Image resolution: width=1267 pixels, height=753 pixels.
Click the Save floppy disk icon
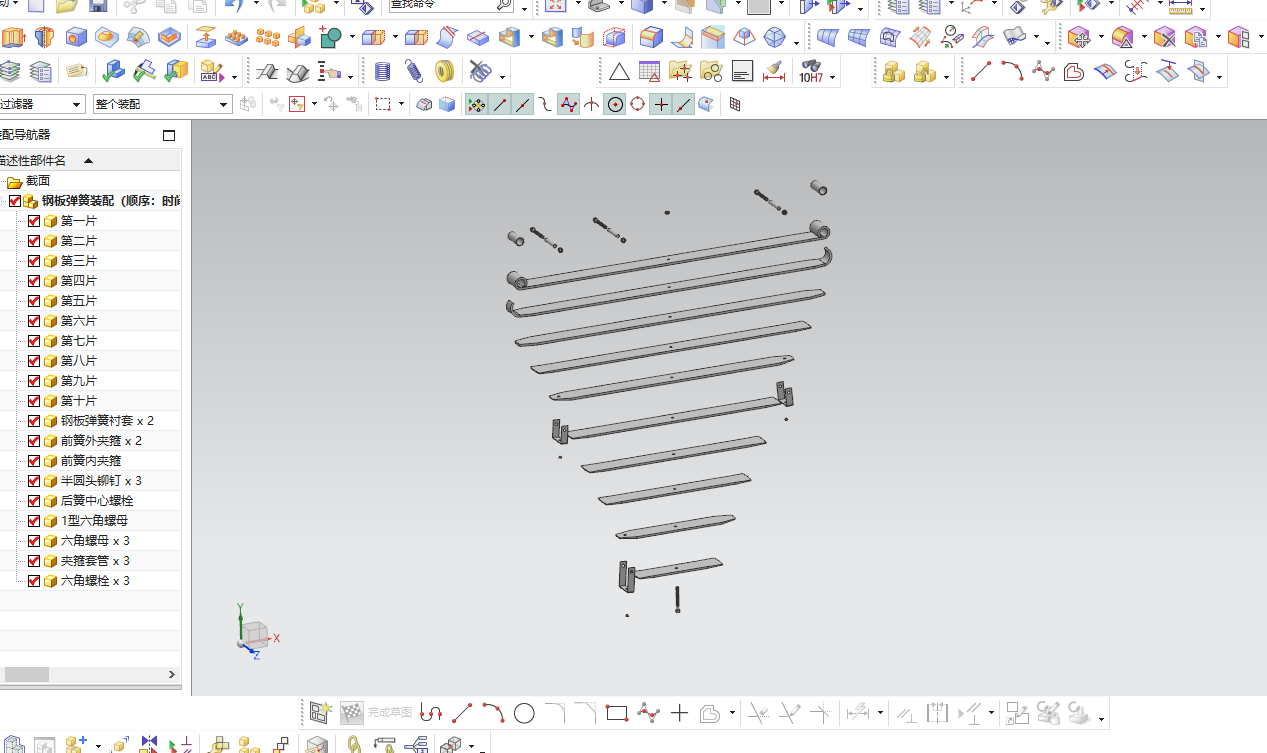click(98, 6)
